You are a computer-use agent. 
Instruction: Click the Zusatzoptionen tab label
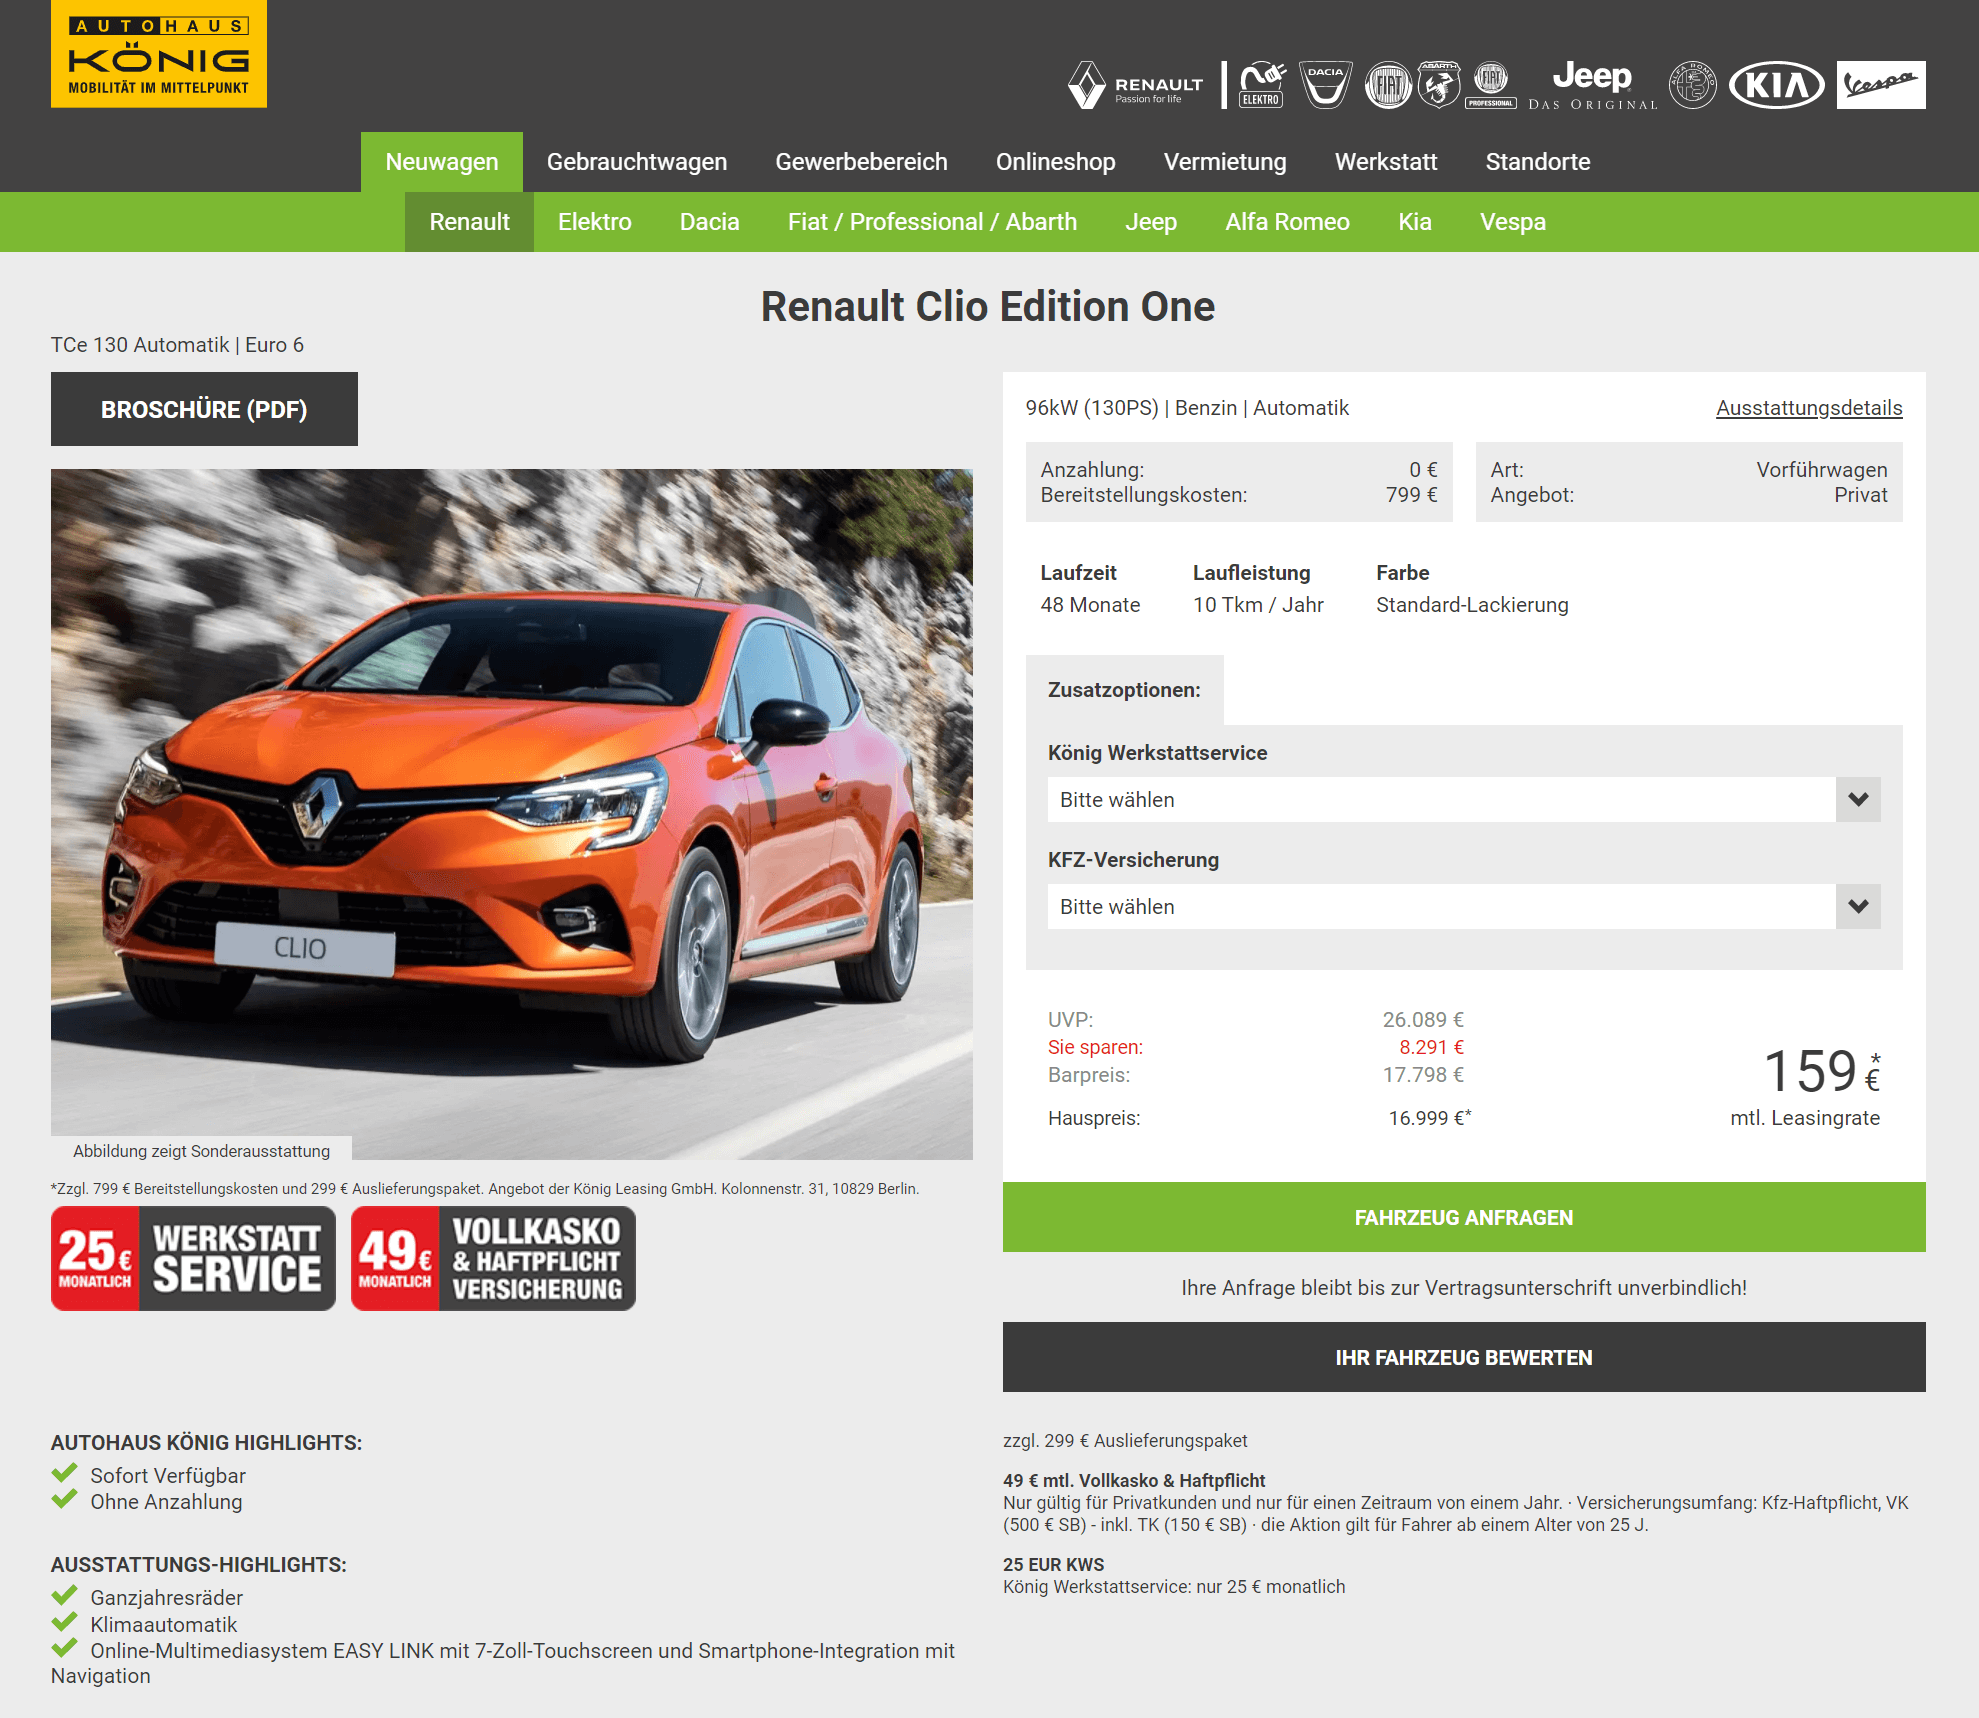coord(1124,690)
